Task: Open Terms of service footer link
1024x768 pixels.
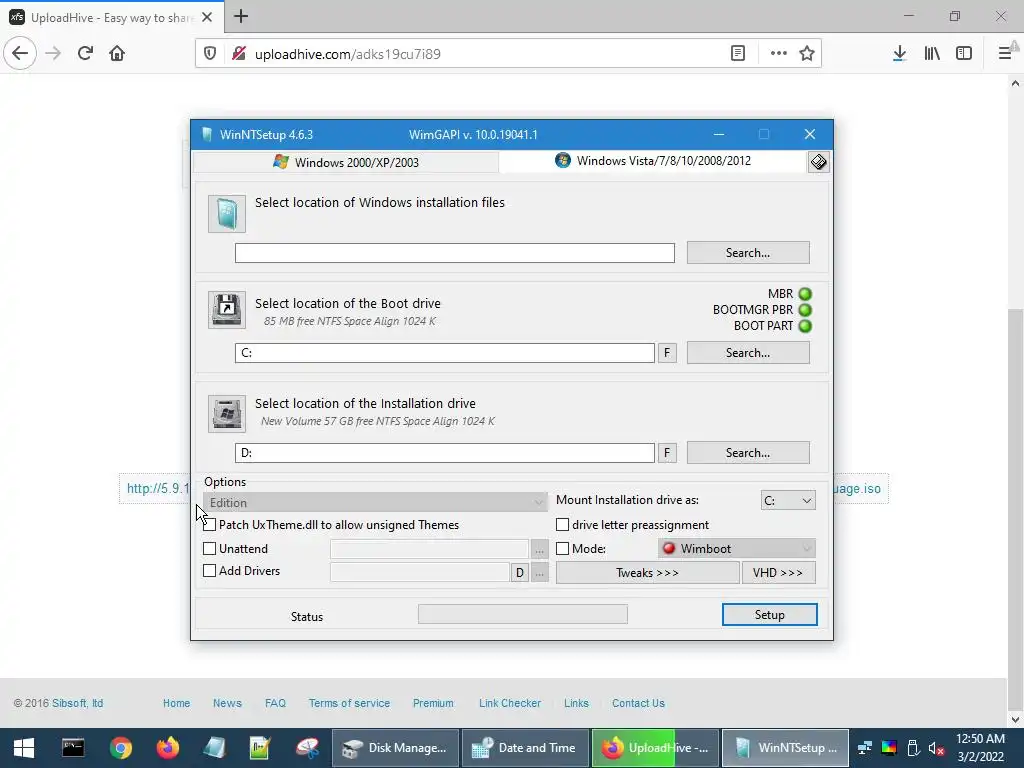Action: (349, 703)
